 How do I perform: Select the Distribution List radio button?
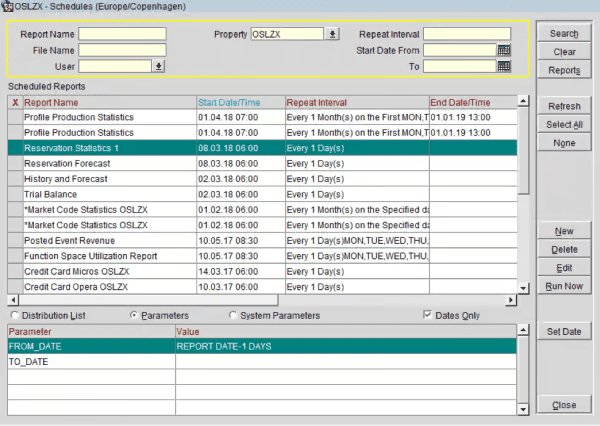tap(14, 316)
